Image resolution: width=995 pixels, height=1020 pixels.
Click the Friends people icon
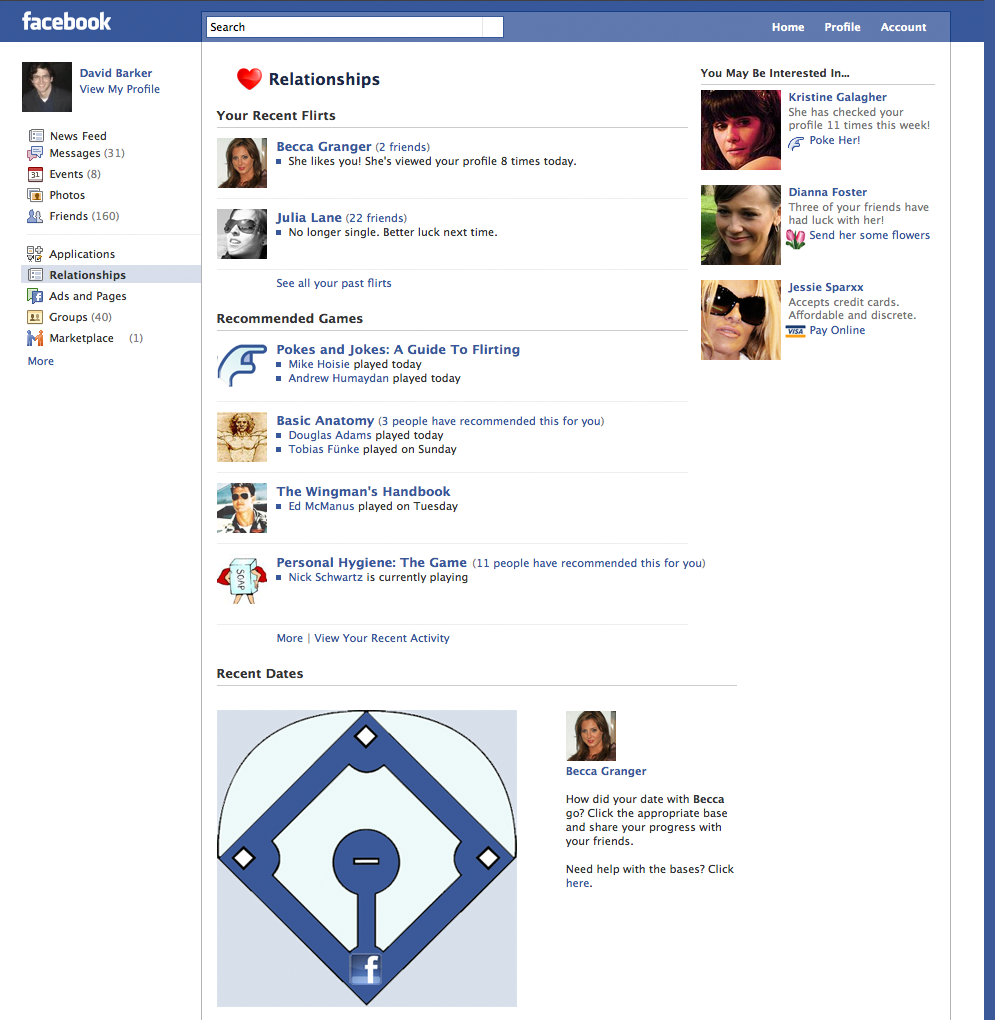coord(35,216)
